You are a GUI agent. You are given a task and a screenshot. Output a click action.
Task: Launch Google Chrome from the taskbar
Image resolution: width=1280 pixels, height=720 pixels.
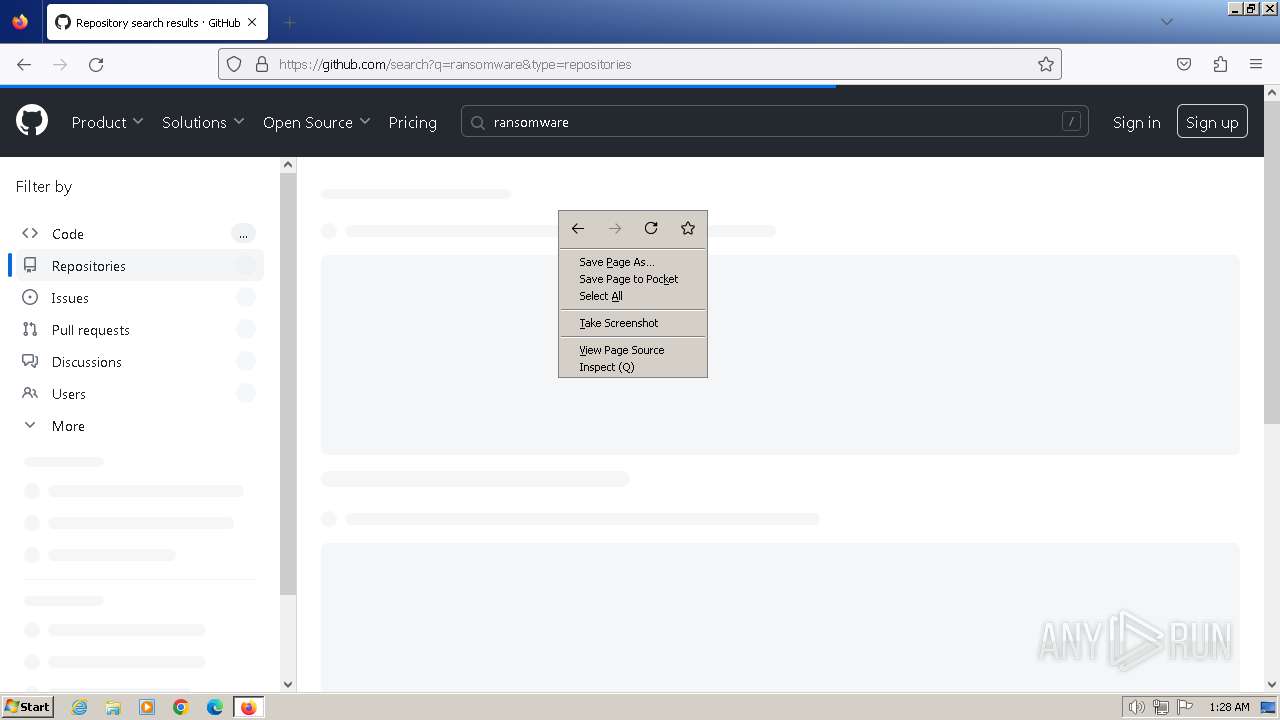pos(181,707)
